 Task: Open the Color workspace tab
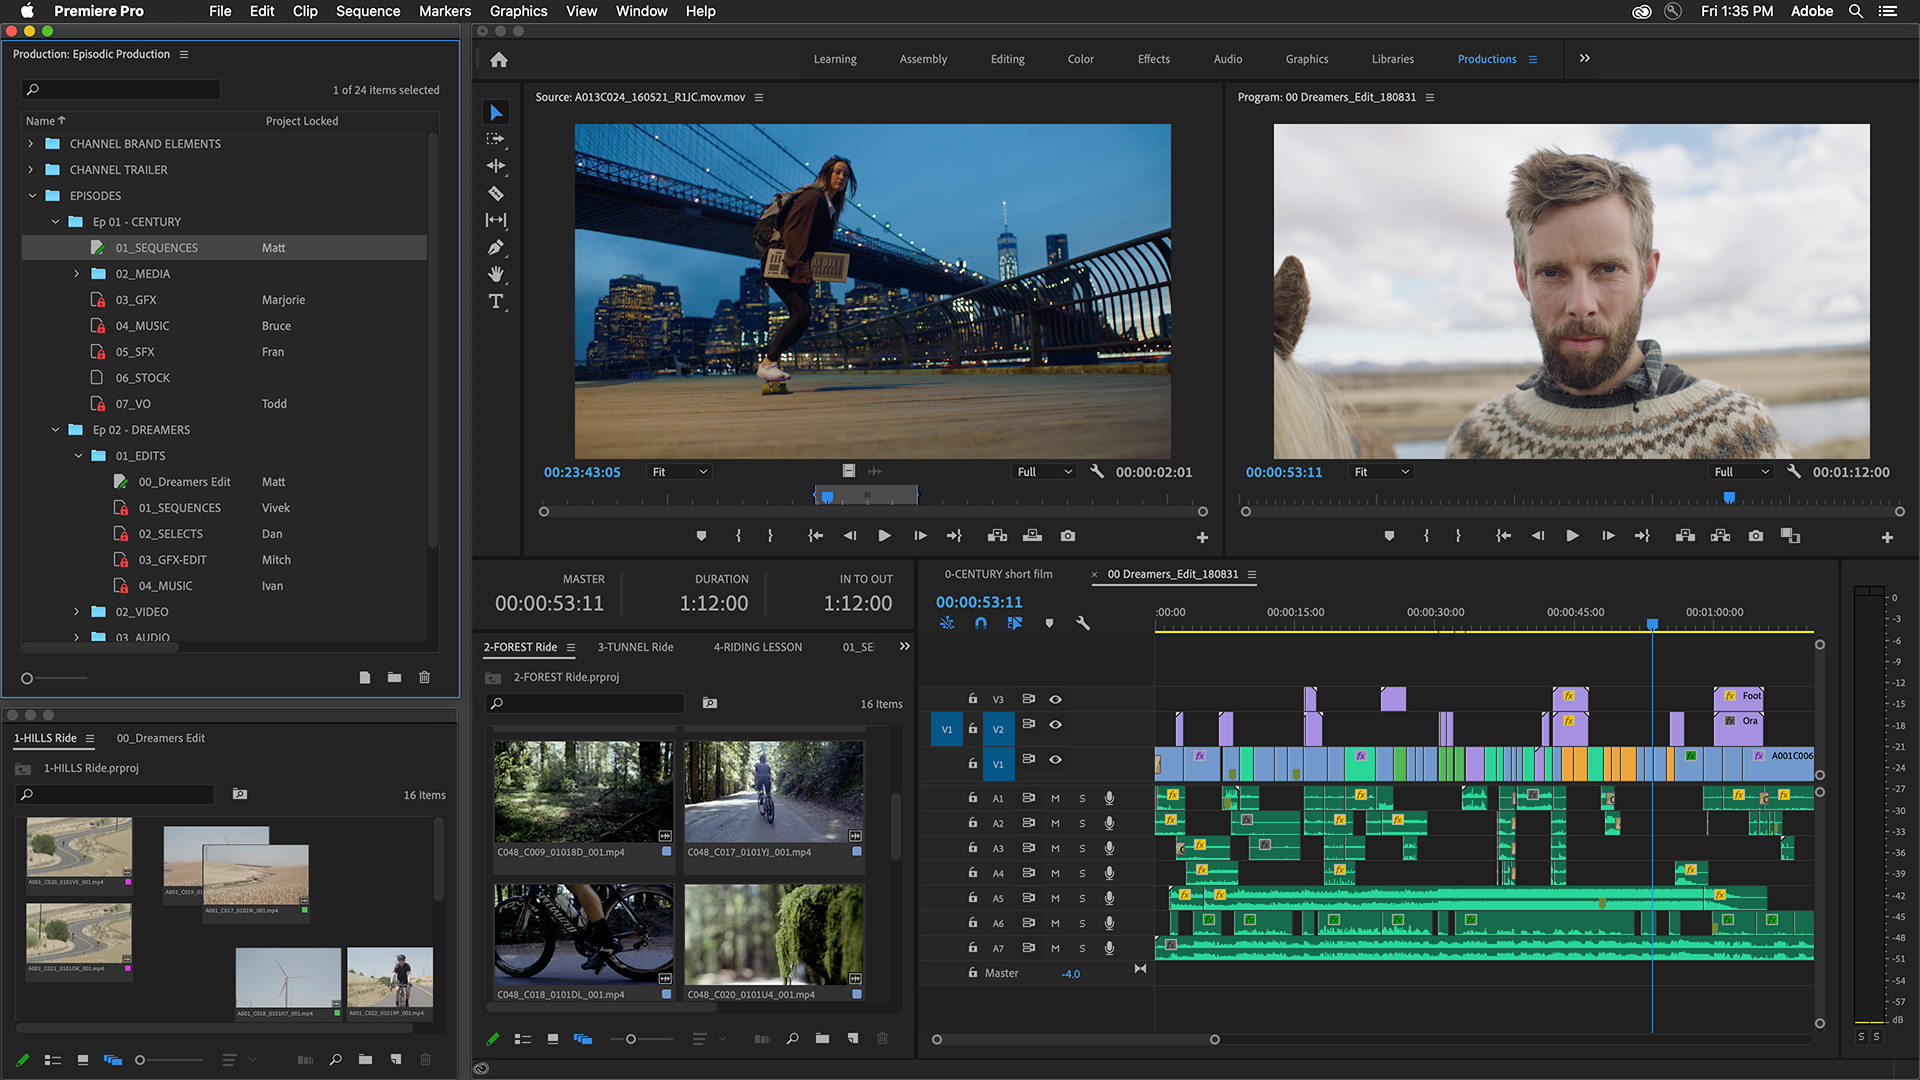(1080, 59)
